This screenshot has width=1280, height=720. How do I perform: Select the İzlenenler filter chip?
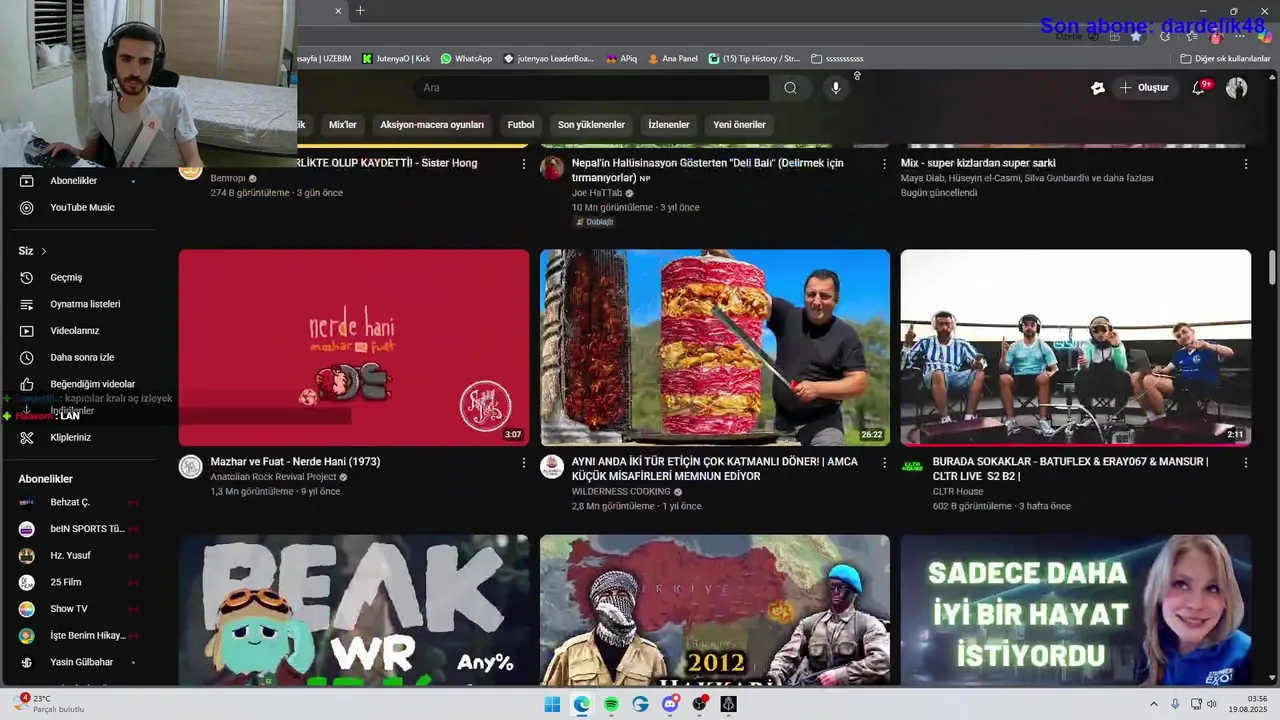point(669,125)
